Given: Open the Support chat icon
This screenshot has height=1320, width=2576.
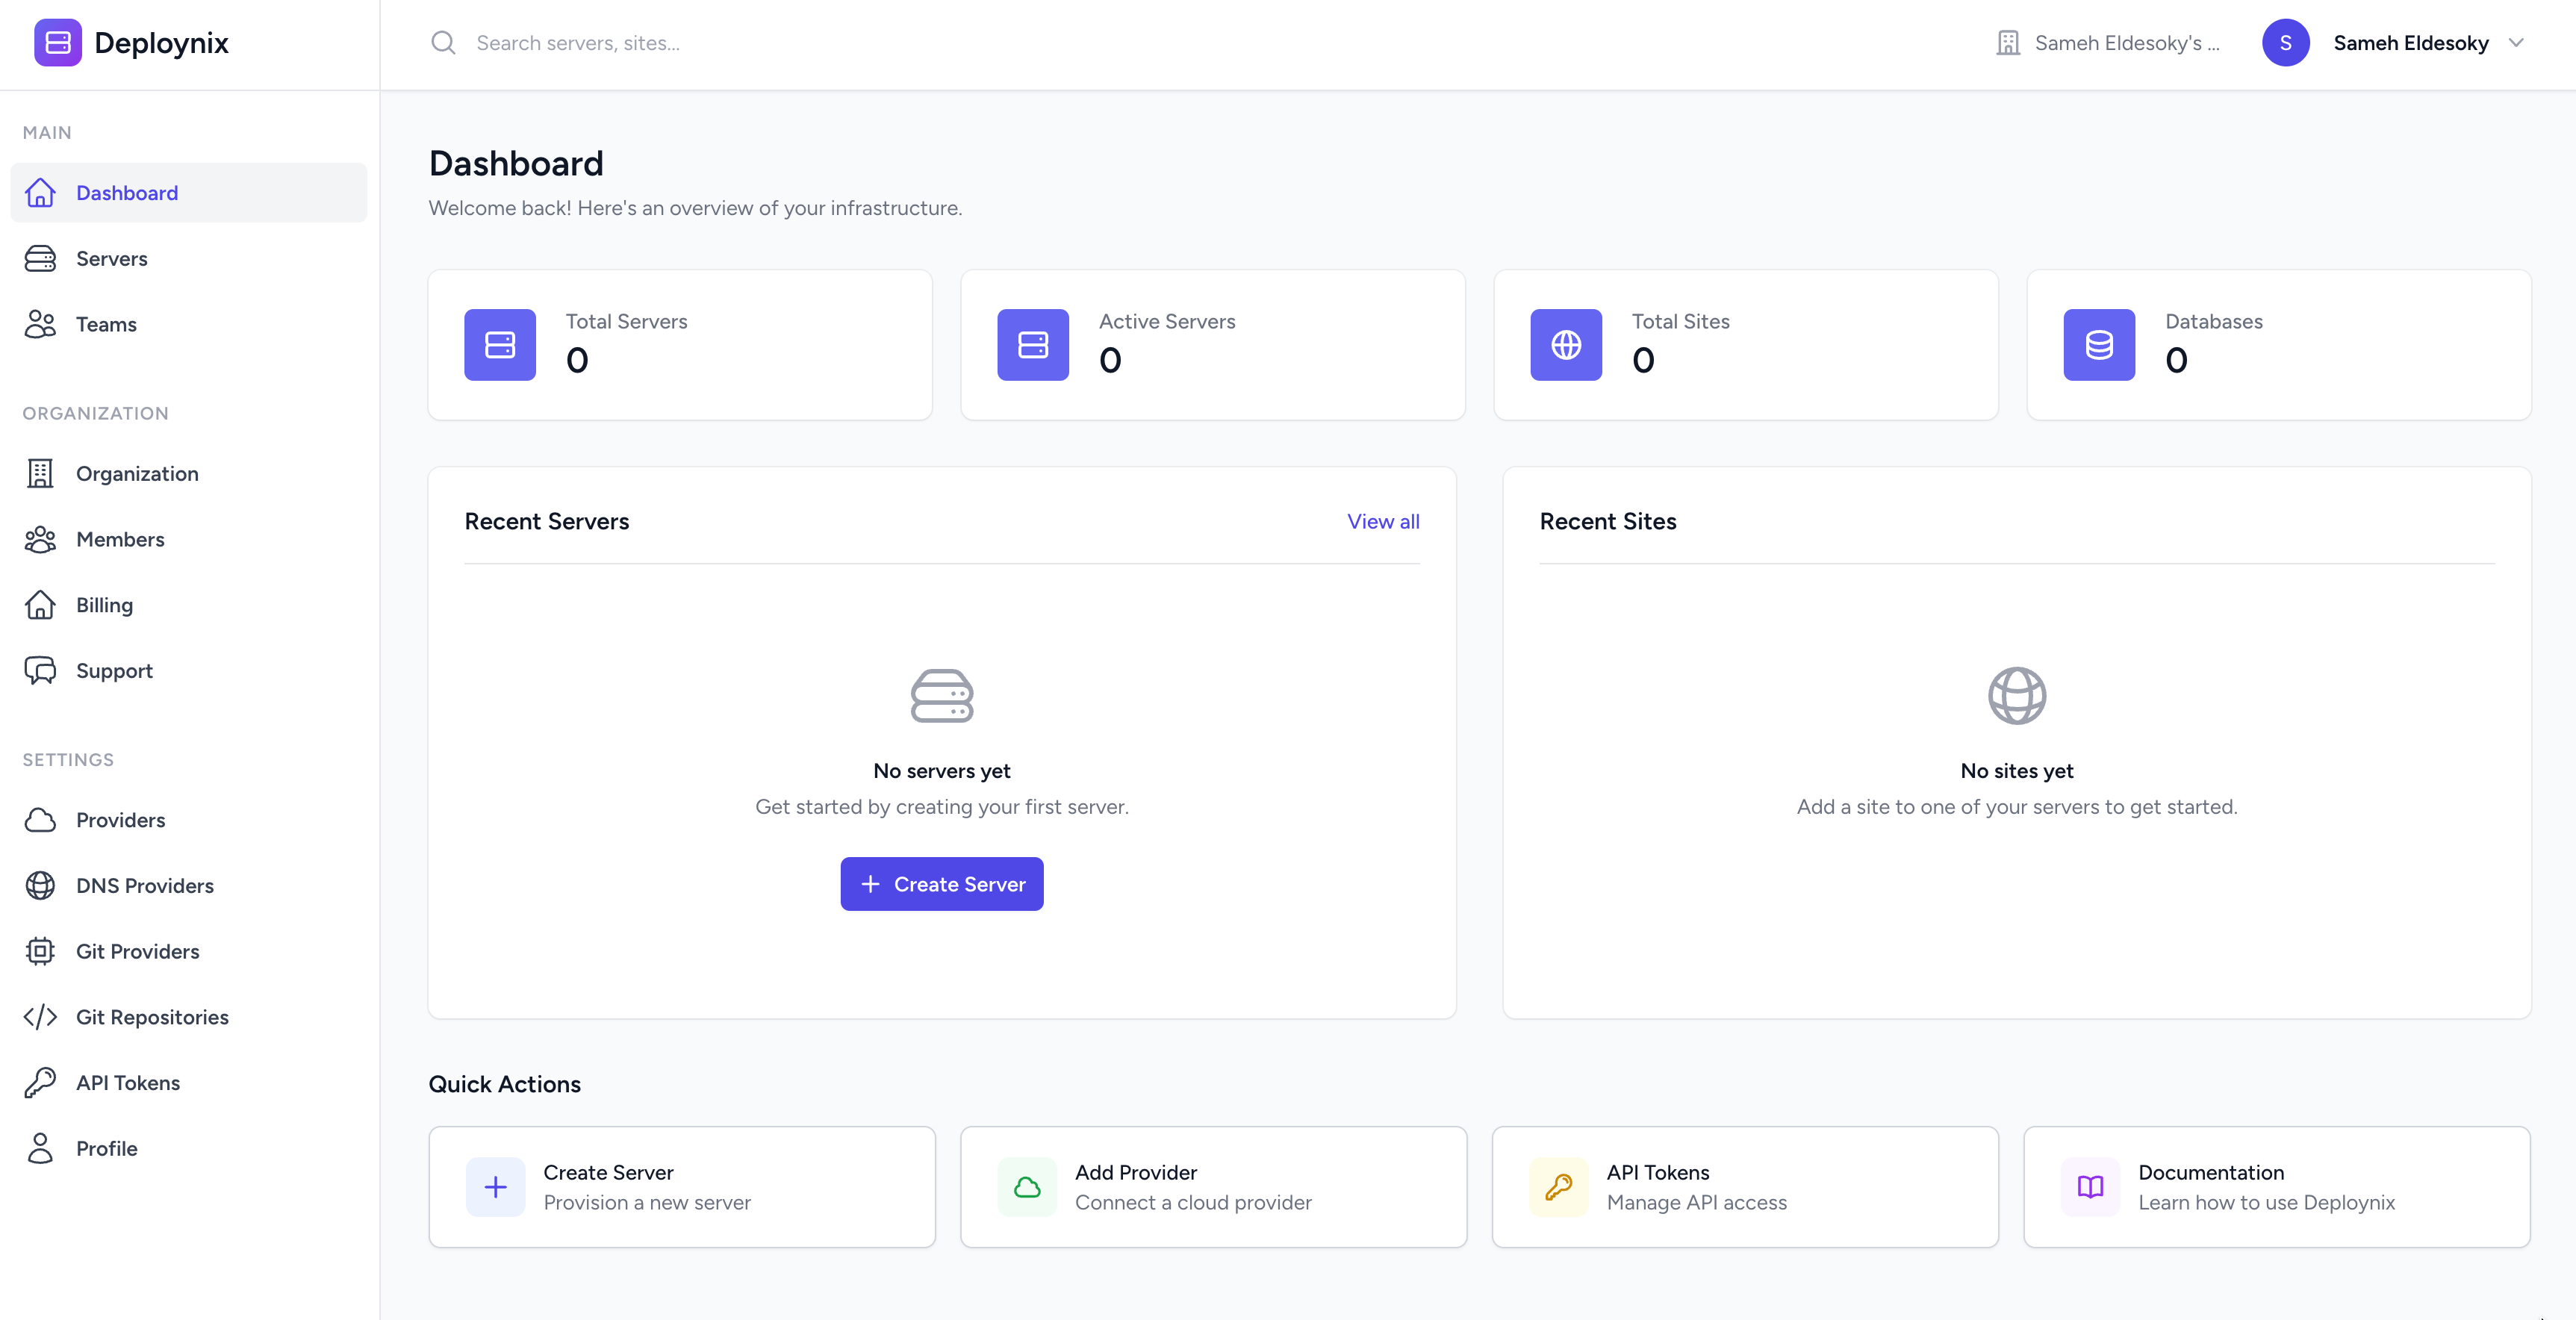Looking at the screenshot, I should [40, 670].
